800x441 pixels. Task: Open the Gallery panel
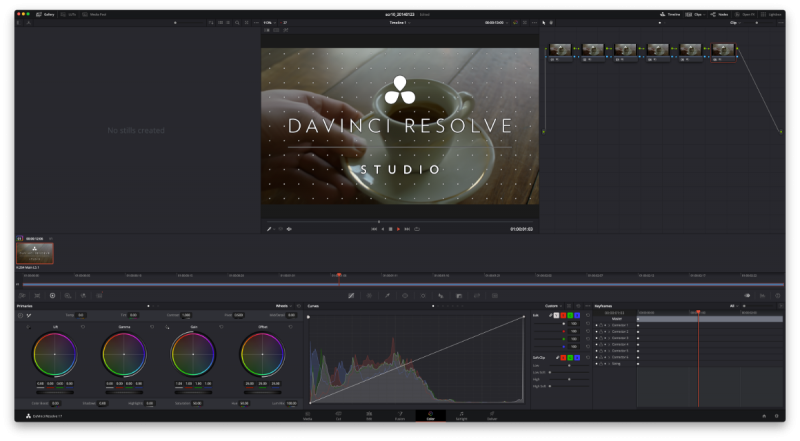click(x=43, y=15)
